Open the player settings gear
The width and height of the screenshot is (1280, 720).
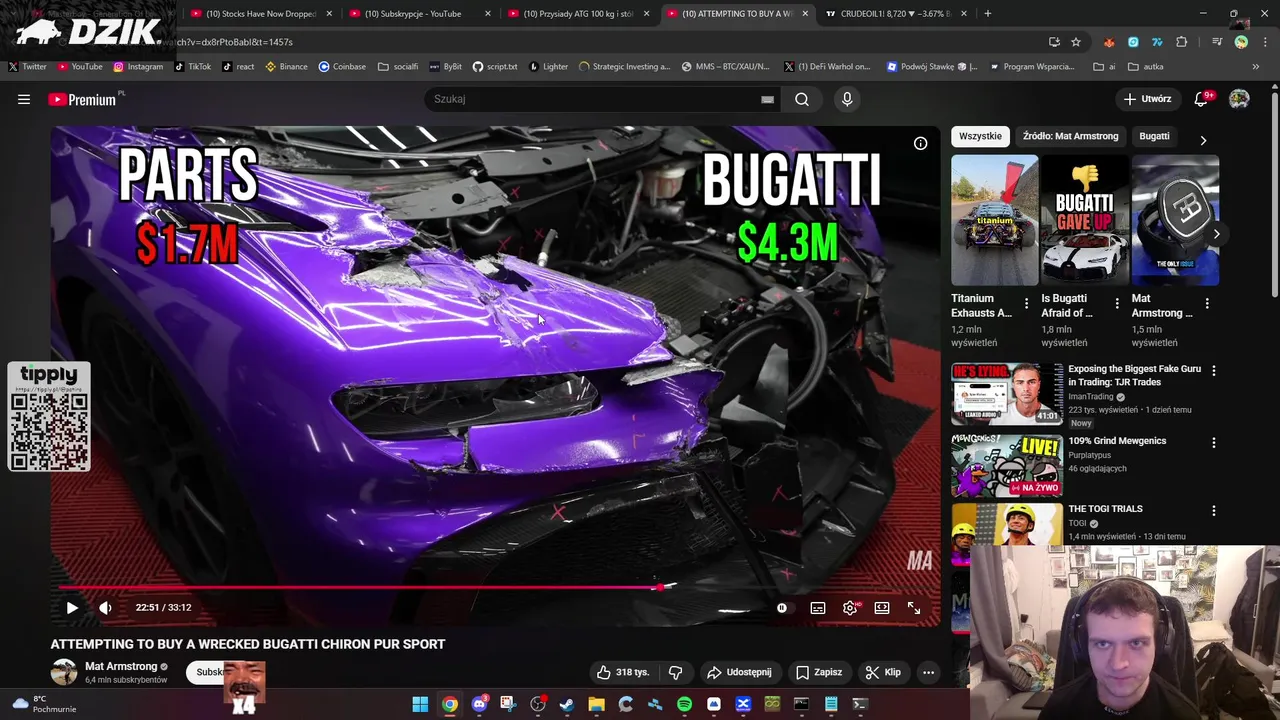click(x=850, y=607)
